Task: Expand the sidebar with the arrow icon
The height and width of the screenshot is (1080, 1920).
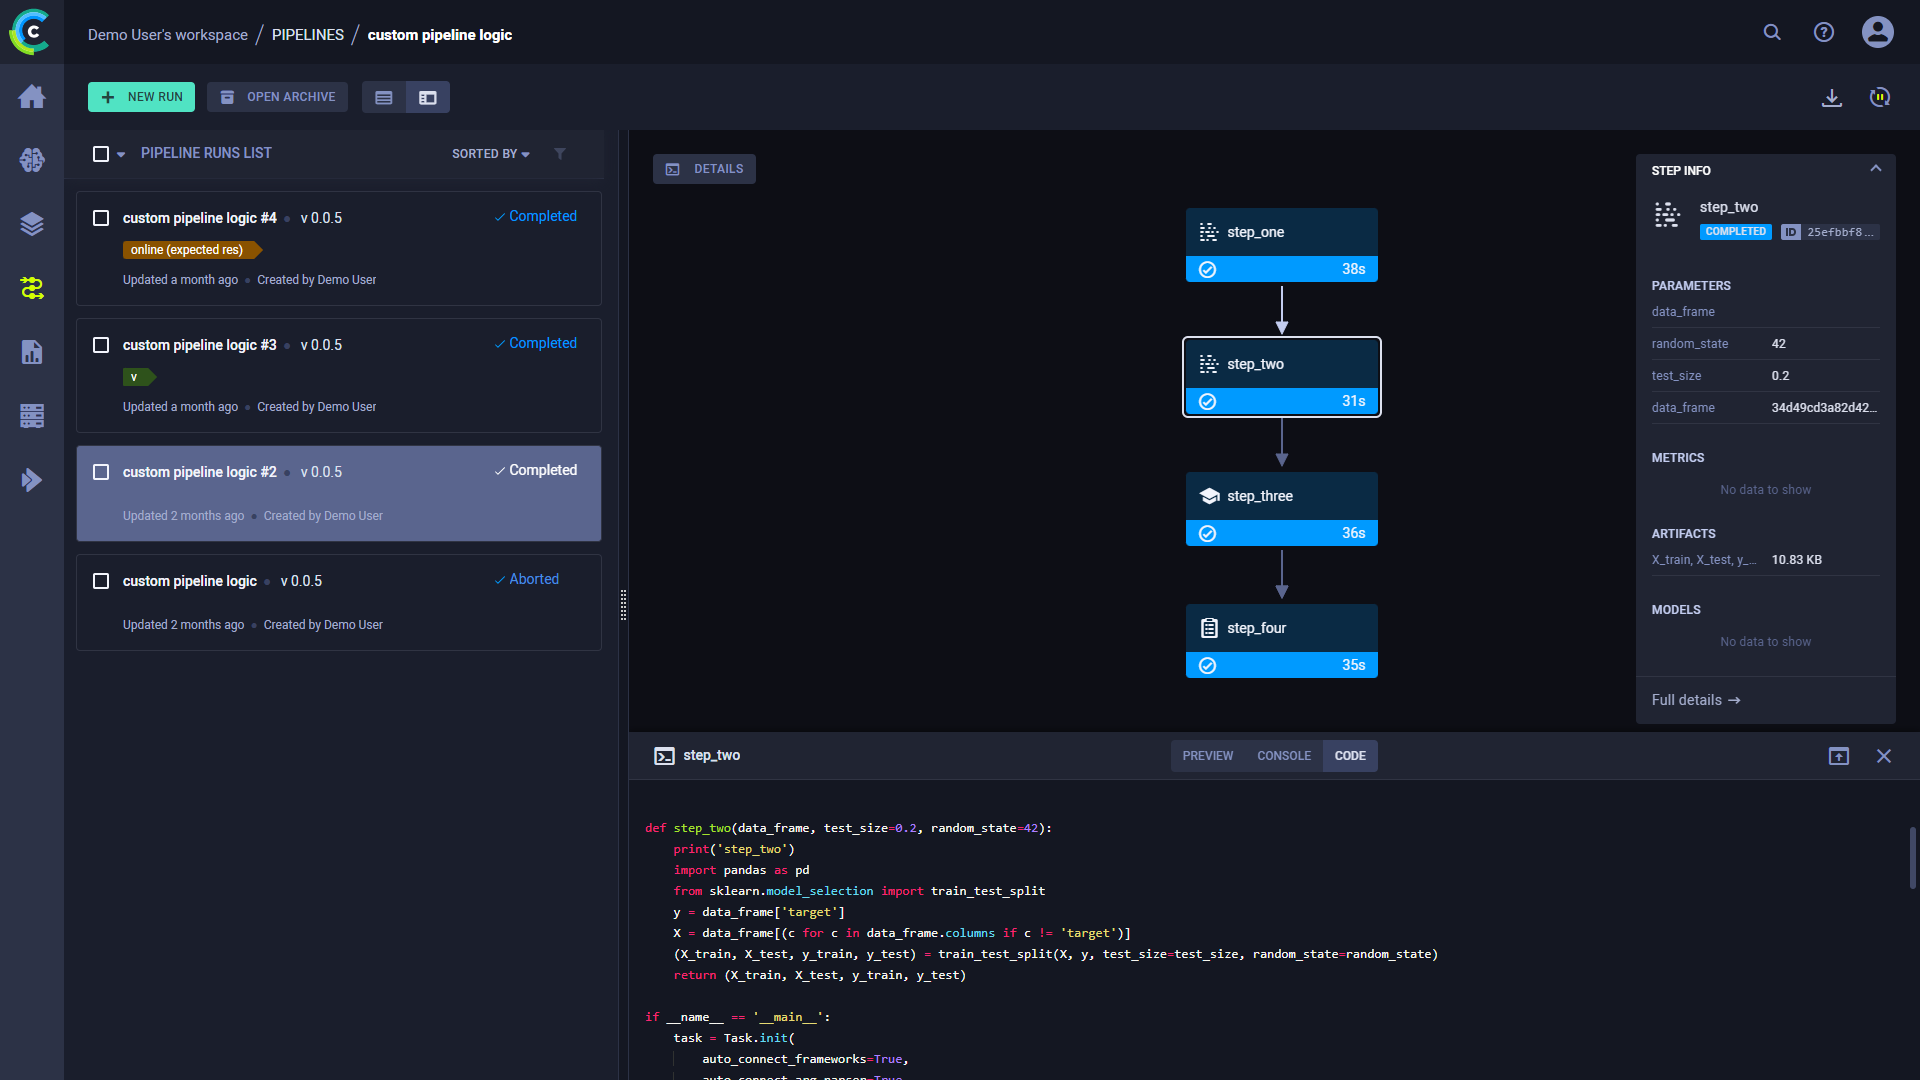Action: pos(32,480)
